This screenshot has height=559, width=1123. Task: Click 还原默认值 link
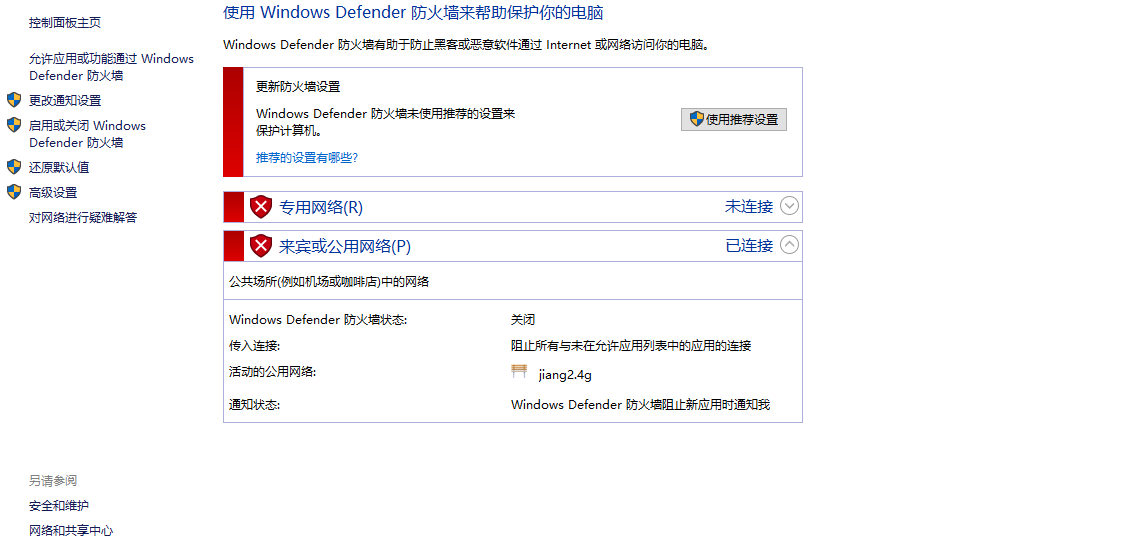pyautogui.click(x=59, y=167)
